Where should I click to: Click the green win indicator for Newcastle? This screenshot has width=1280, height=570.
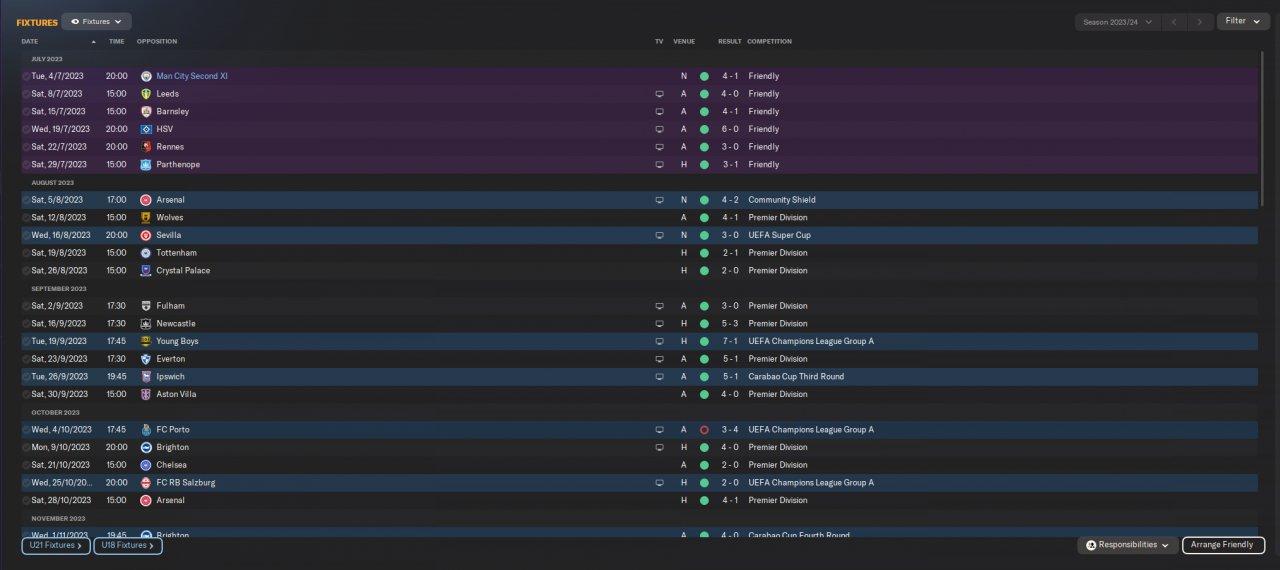(x=704, y=324)
